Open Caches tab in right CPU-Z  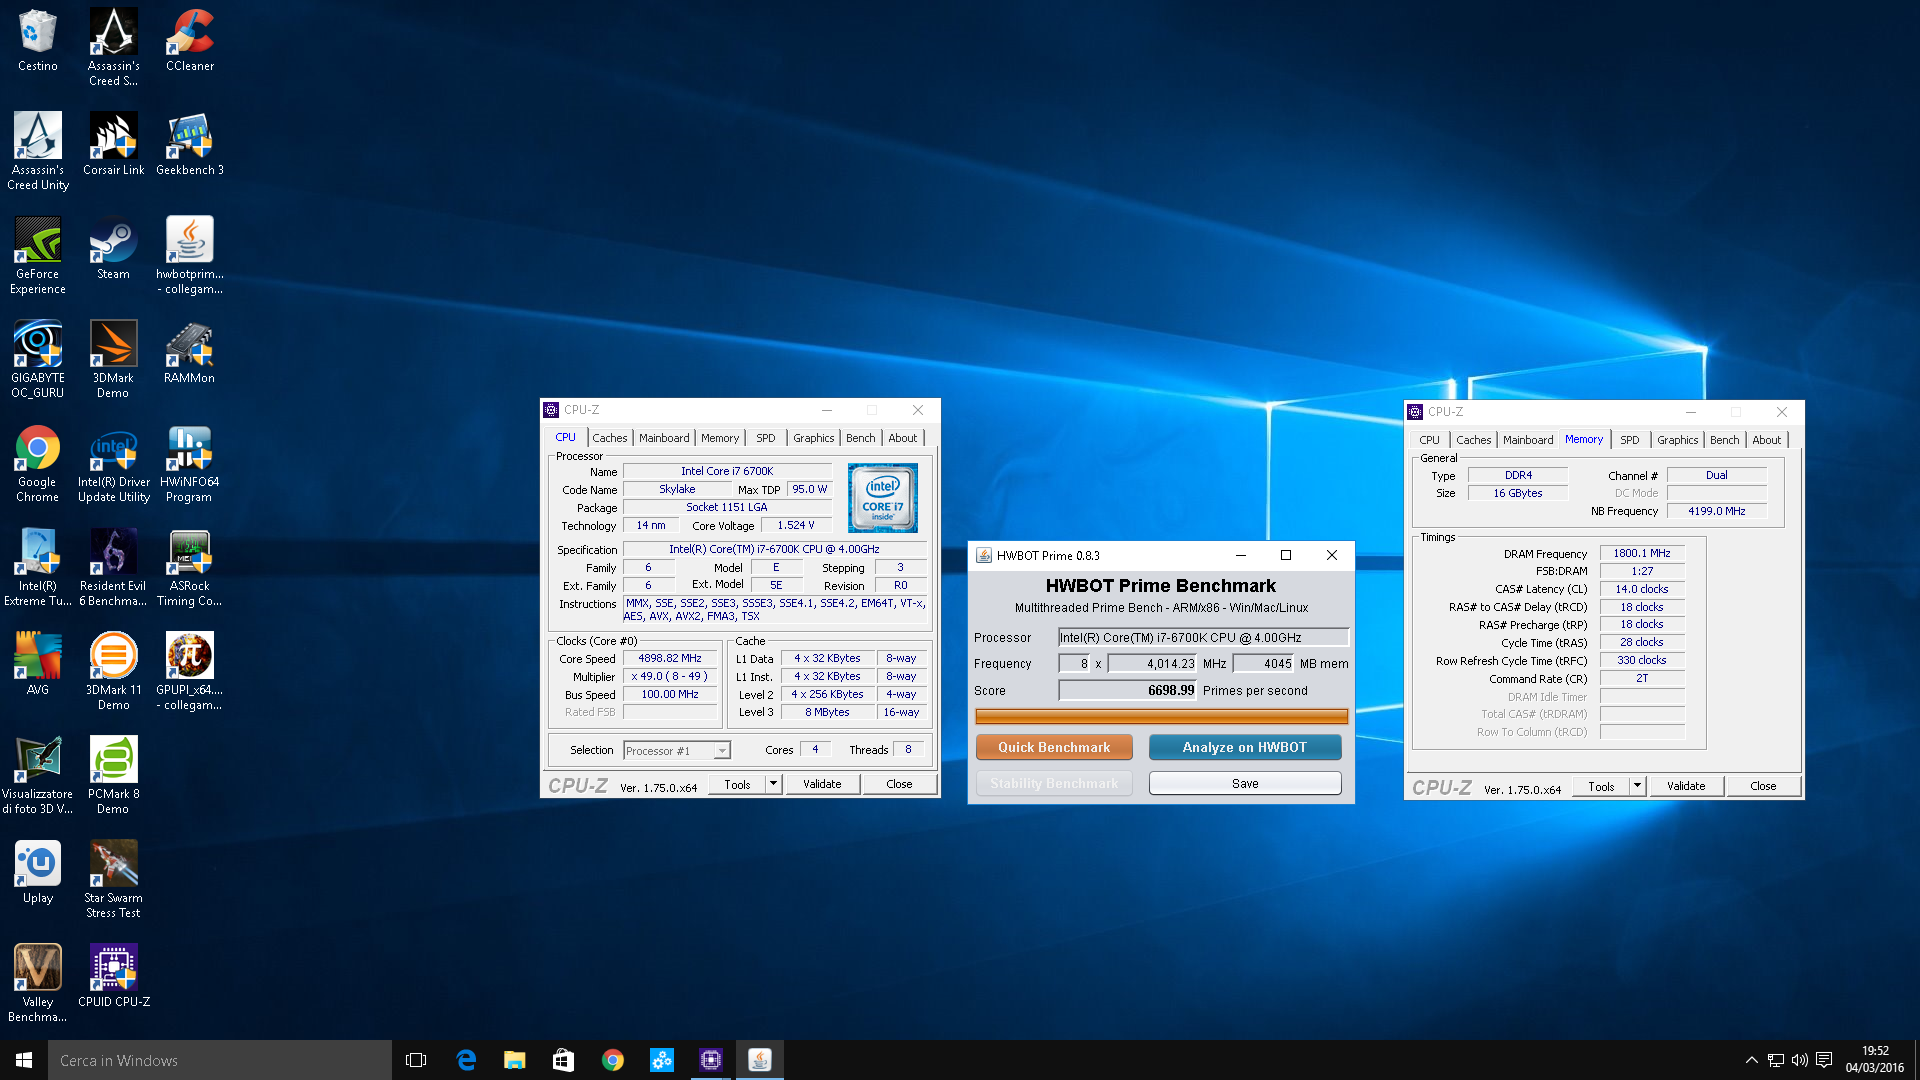(x=1473, y=440)
